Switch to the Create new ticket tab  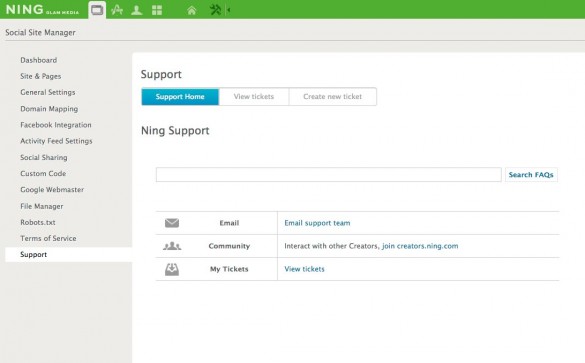332,97
